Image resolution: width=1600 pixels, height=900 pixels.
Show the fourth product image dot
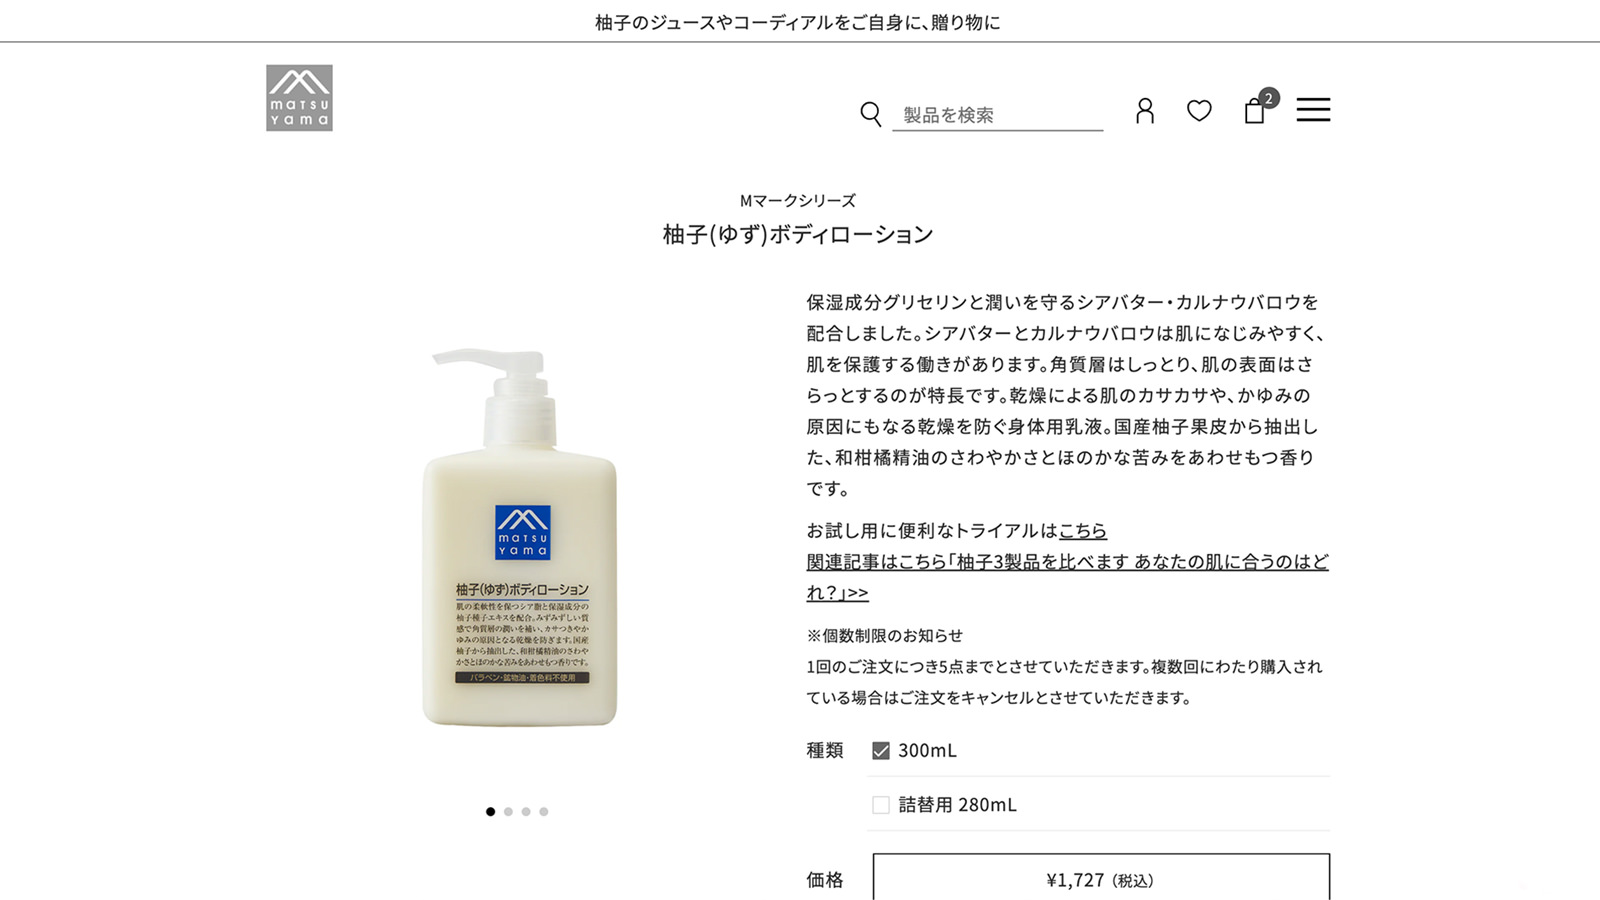click(x=544, y=812)
